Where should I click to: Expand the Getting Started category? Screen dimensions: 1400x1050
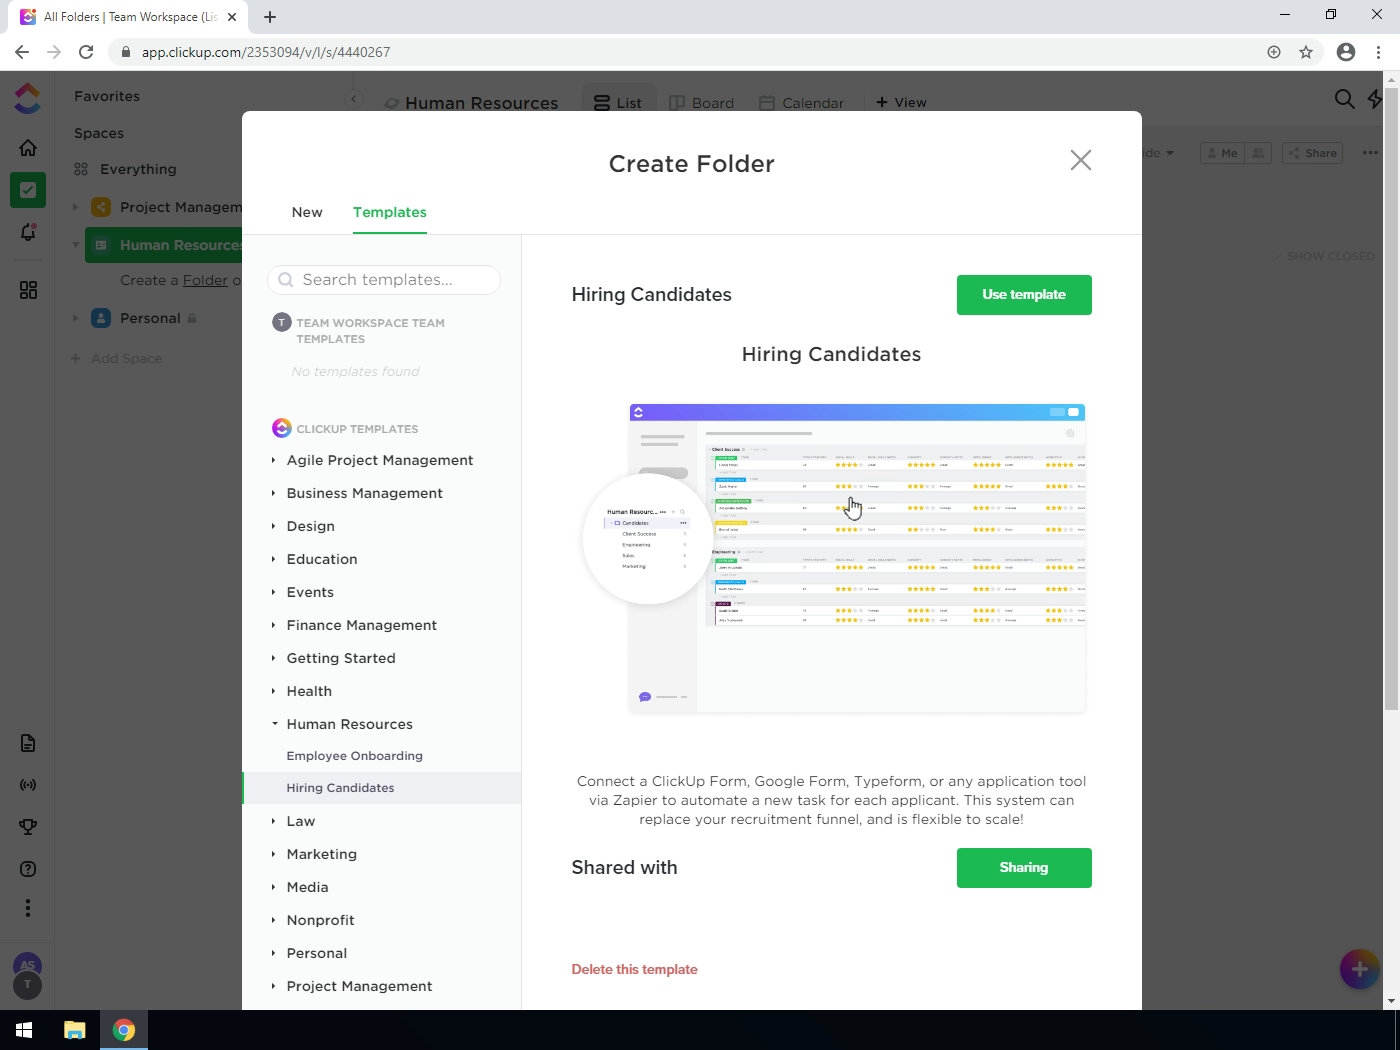pyautogui.click(x=341, y=658)
